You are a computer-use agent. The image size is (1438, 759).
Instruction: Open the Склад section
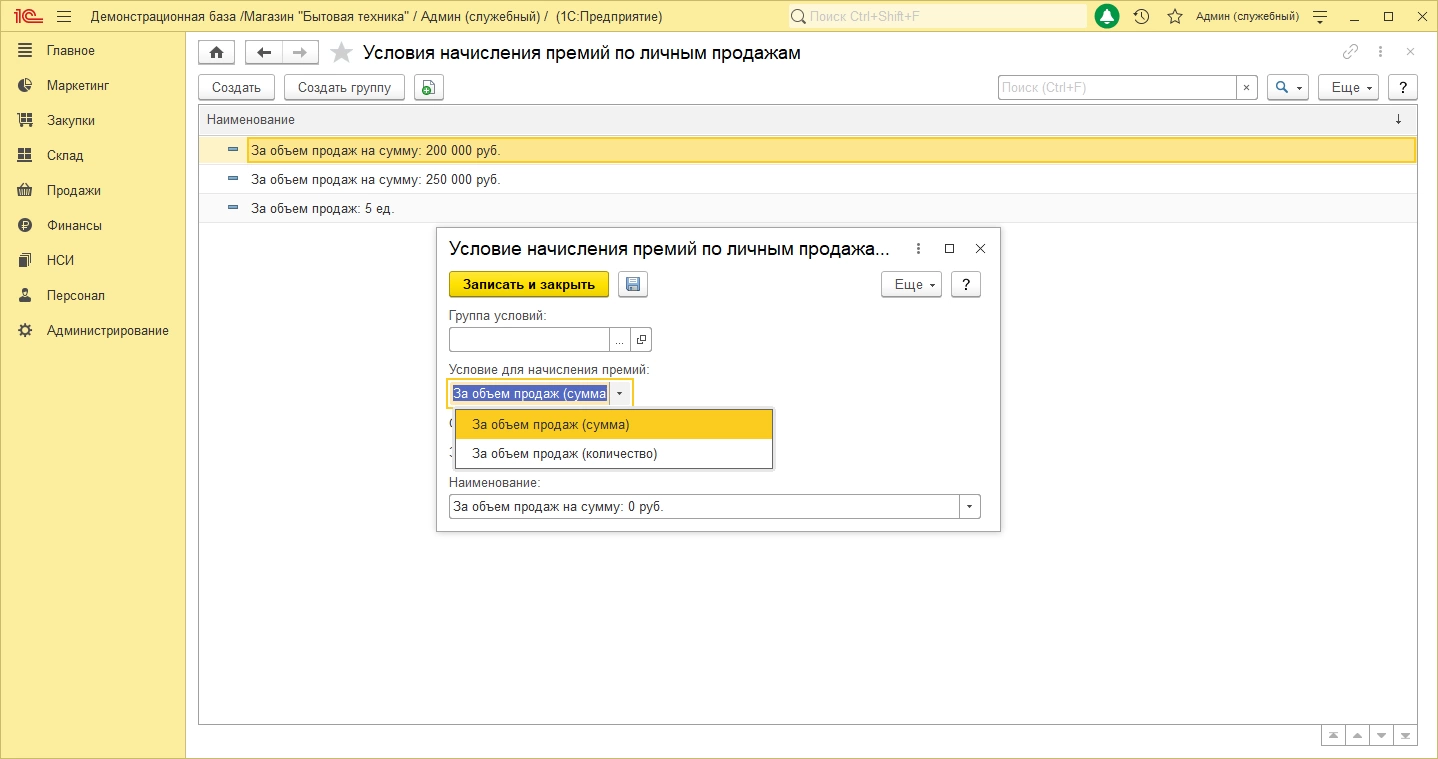65,156
